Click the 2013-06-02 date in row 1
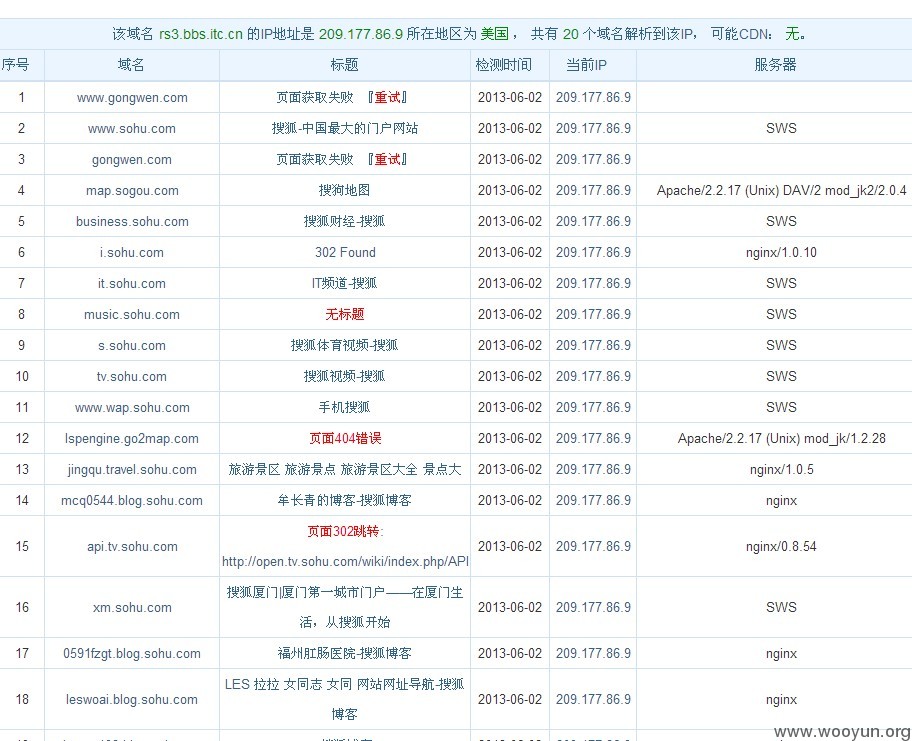The width and height of the screenshot is (912, 741). (x=510, y=98)
